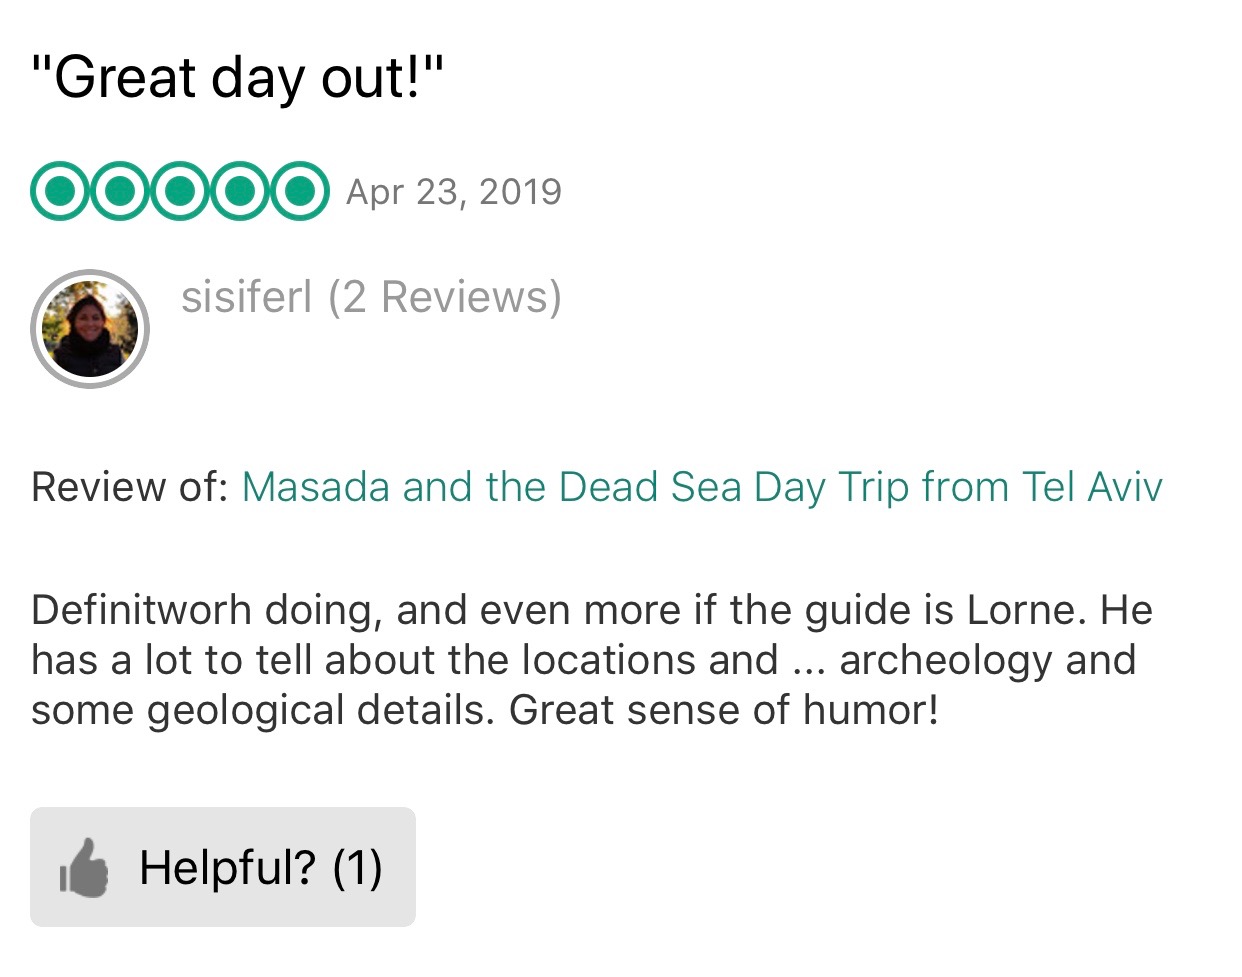This screenshot has height=977, width=1242.
Task: Click "Tel Aviv" in the tour link
Action: tap(1092, 487)
